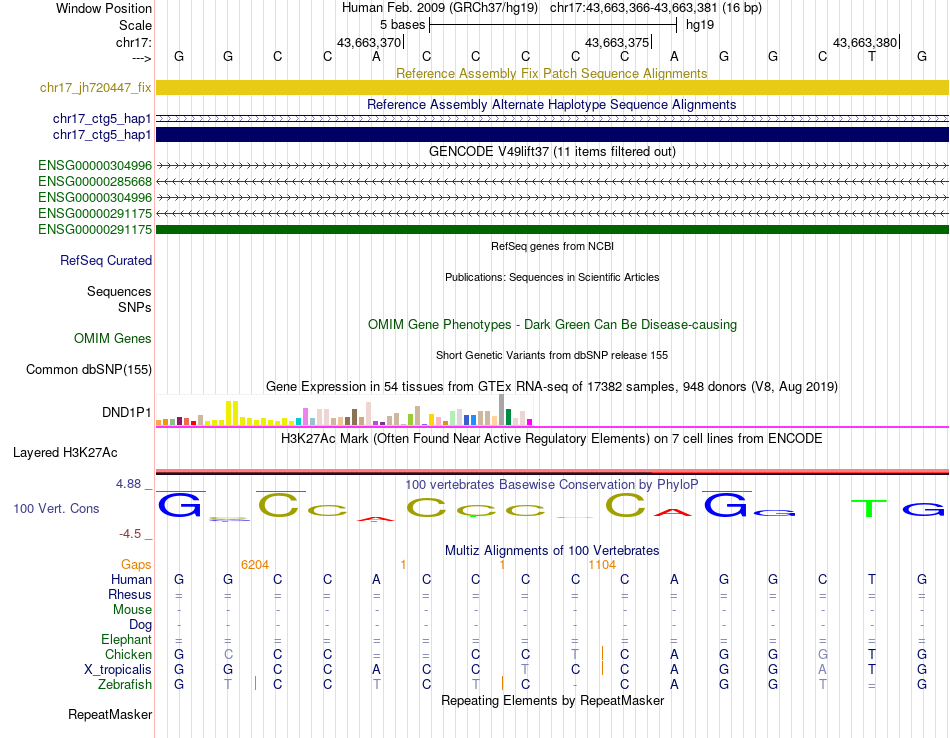Select the Scale label
Screen dimensions: 950x738
tap(135, 25)
